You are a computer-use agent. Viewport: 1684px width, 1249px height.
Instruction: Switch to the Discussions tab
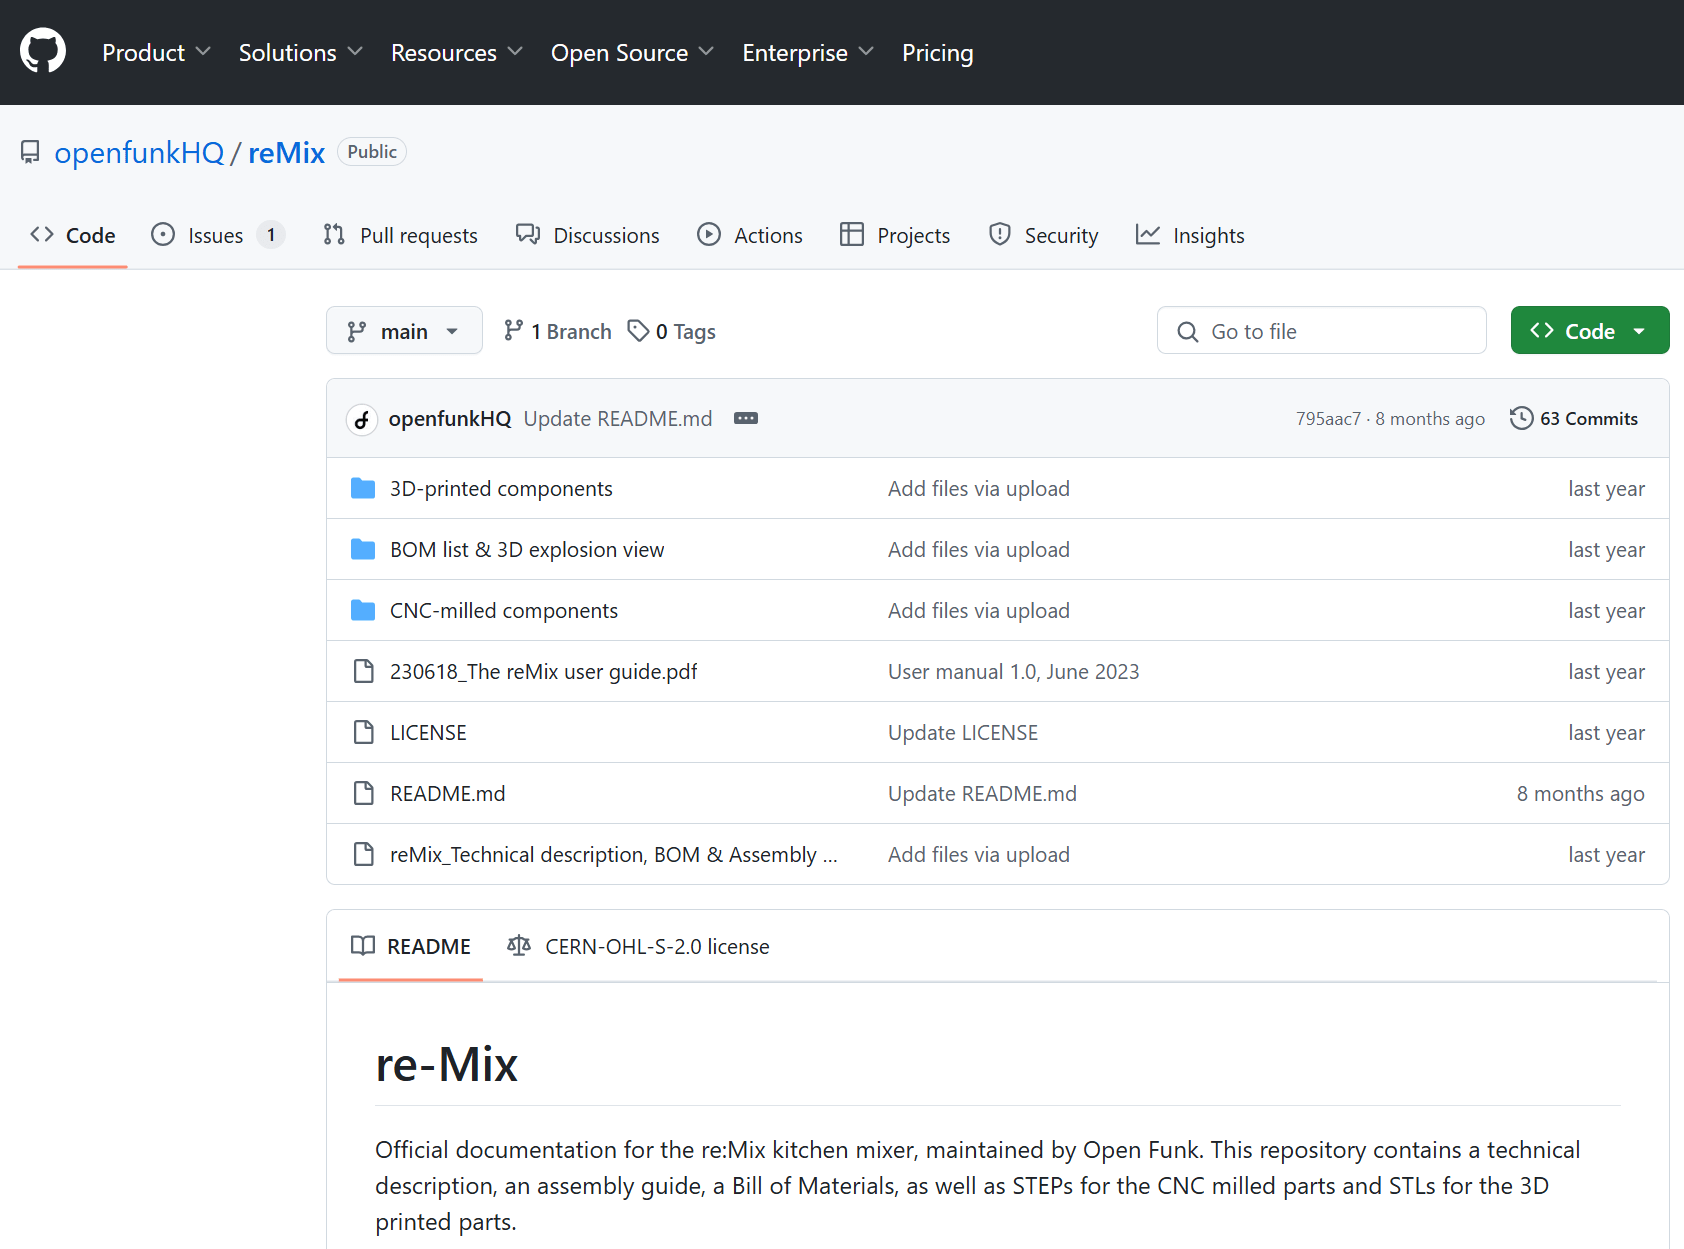[x=588, y=235]
